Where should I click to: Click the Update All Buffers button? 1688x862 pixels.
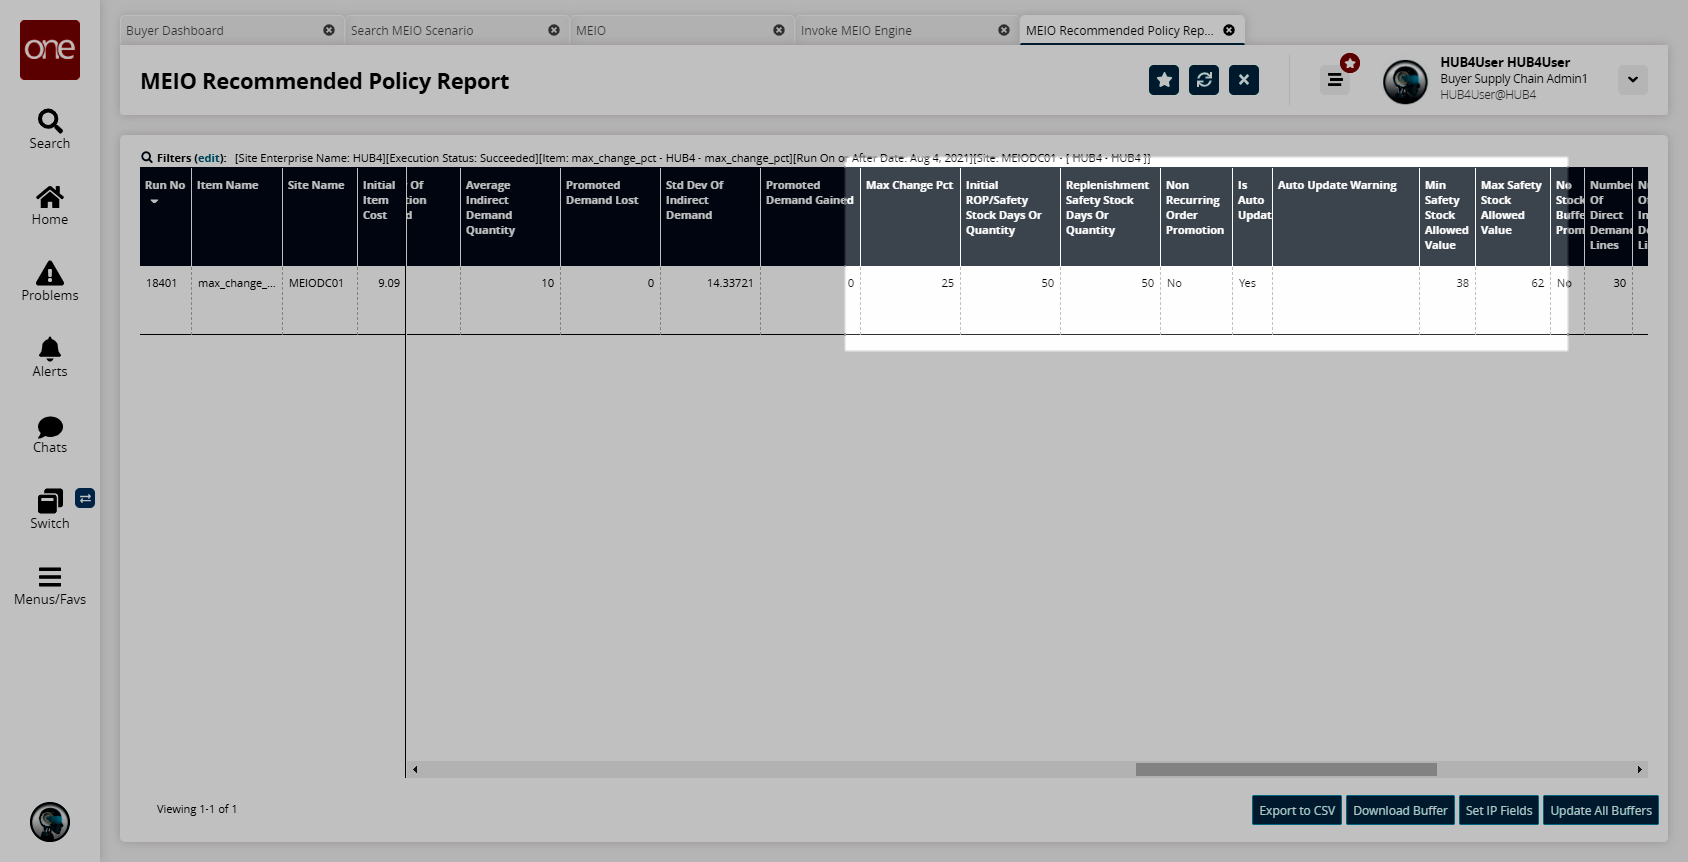[x=1600, y=810]
